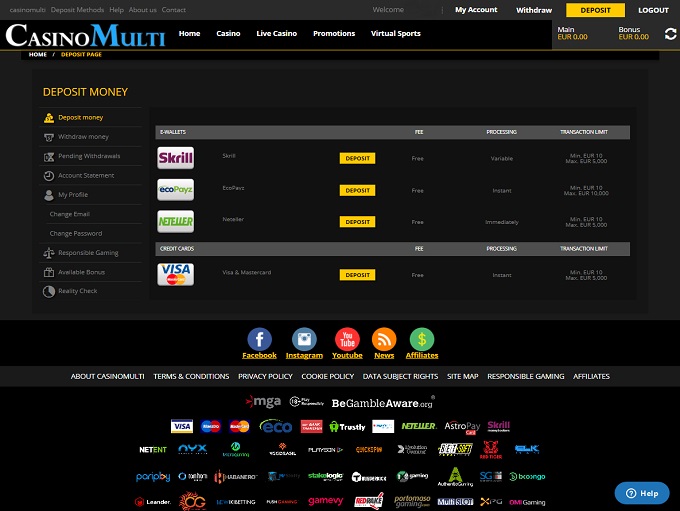Screen dimensions: 680x511
Task: Open Responsible Gaming in sidebar
Action: pyautogui.click(x=88, y=253)
